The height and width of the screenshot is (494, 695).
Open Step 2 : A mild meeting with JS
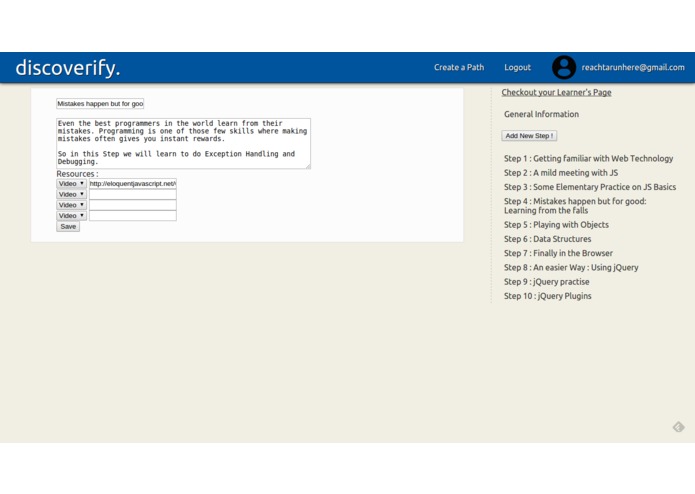click(561, 173)
